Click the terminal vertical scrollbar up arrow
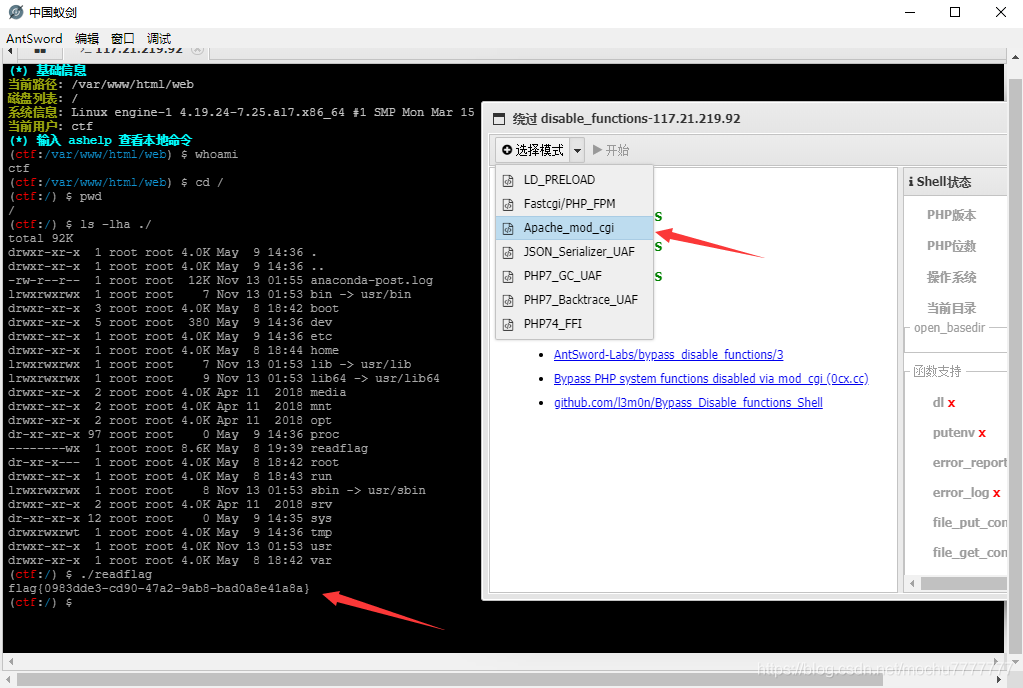 click(x=1015, y=57)
